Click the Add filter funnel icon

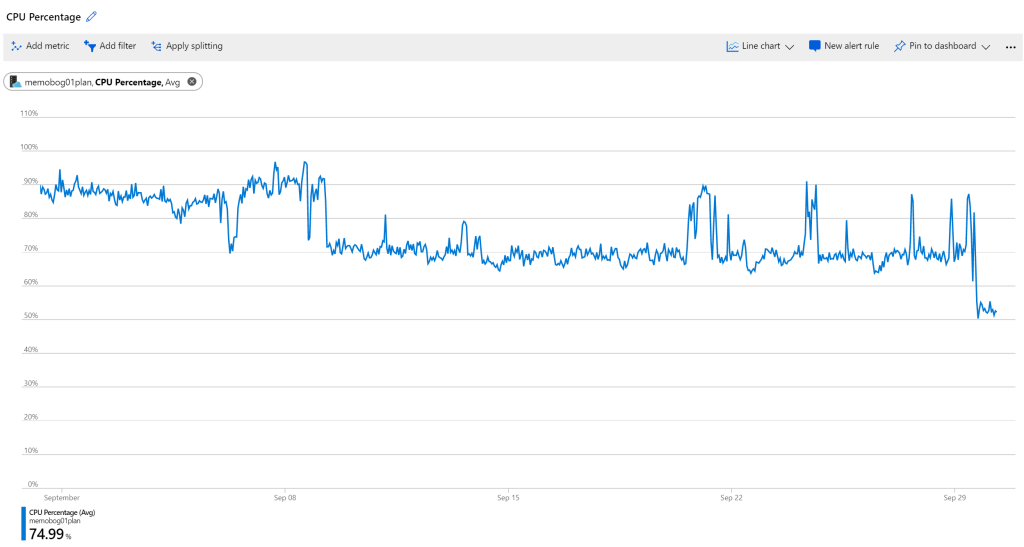(90, 46)
